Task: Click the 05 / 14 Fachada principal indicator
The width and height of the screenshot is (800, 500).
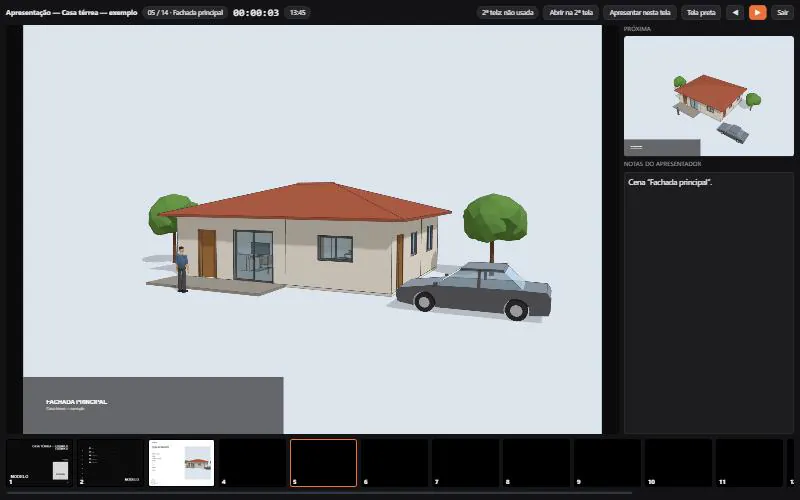Action: click(185, 13)
